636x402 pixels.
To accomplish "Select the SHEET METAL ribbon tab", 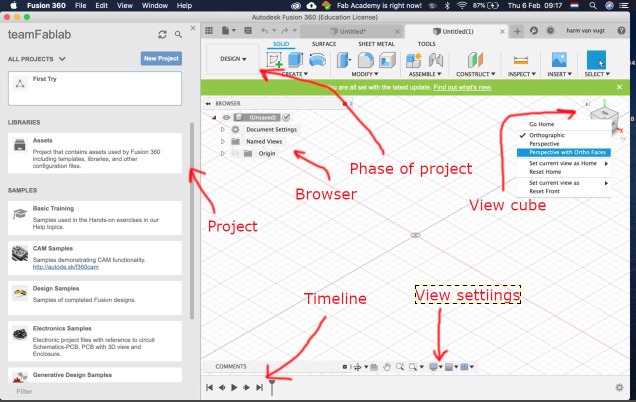I will [376, 44].
